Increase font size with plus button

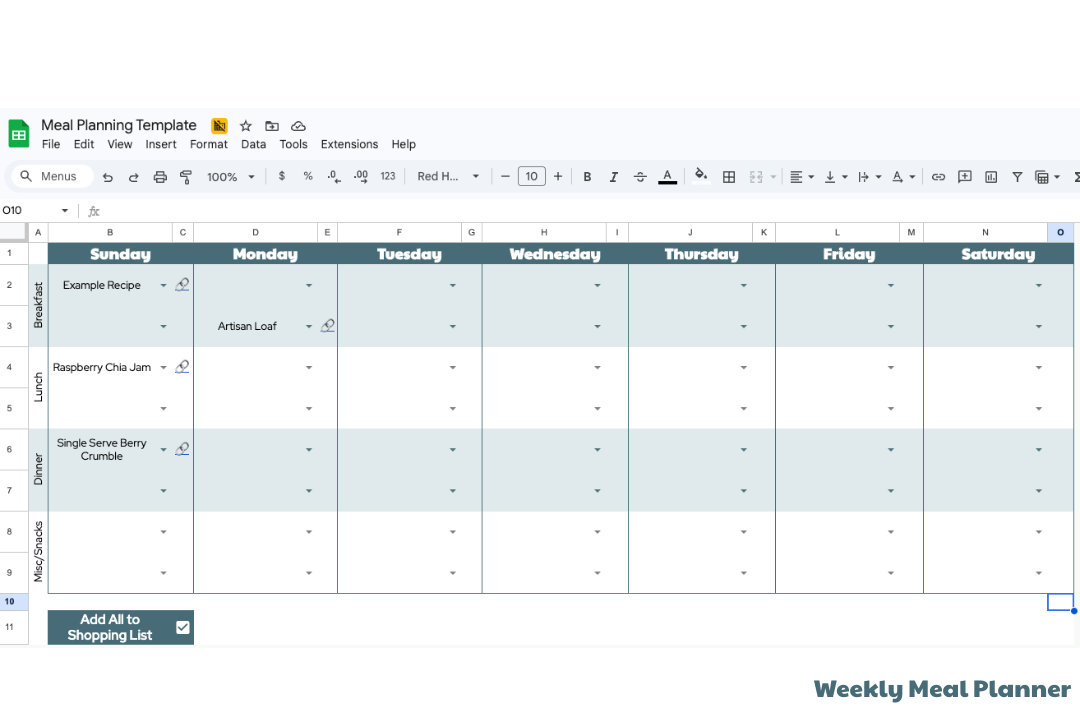(x=558, y=176)
